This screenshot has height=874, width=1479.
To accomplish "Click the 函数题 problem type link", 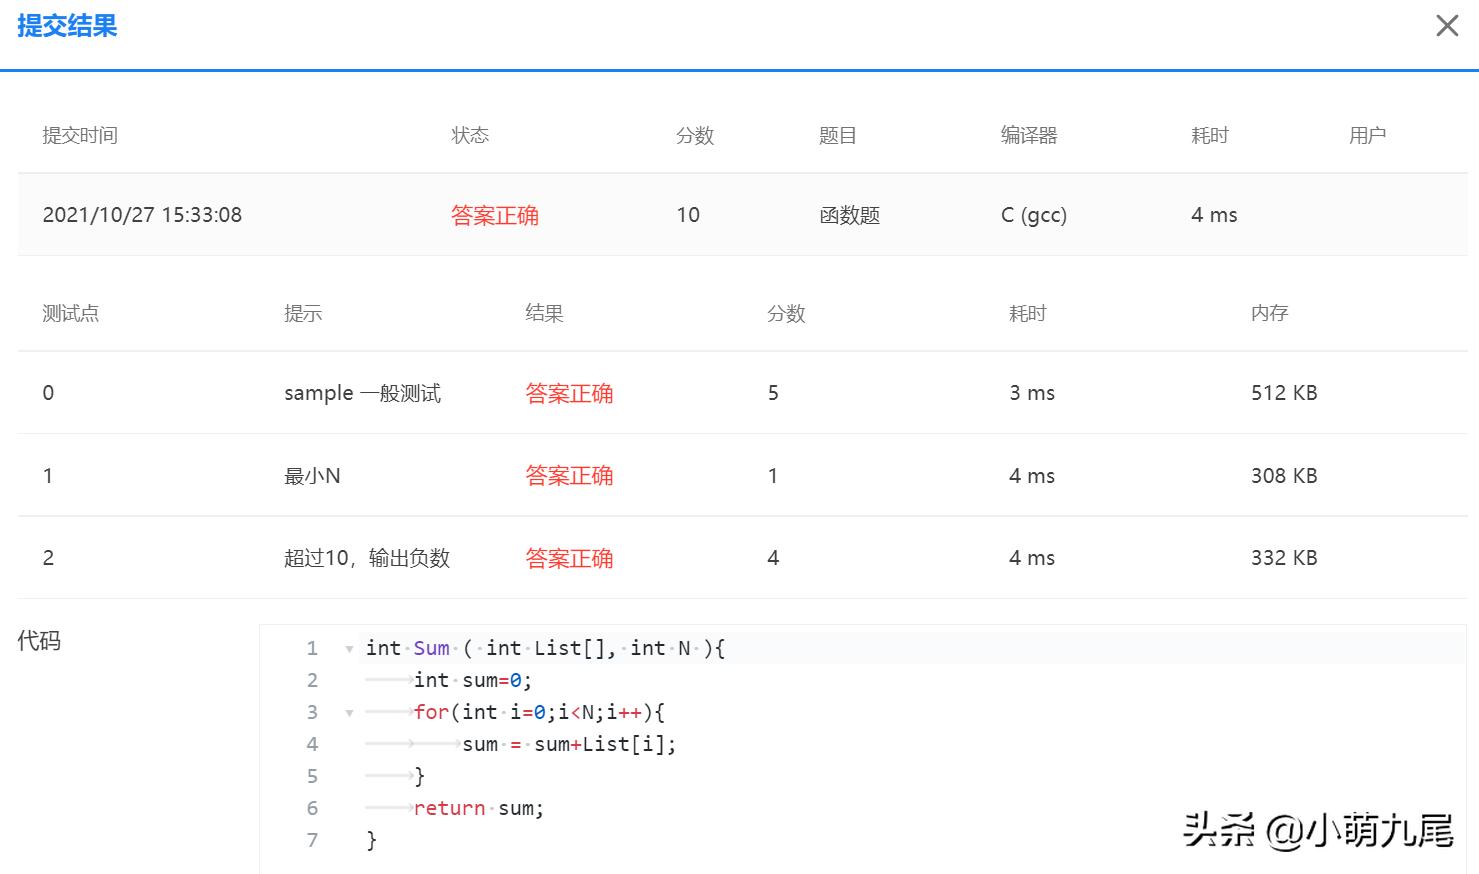I will coord(848,215).
